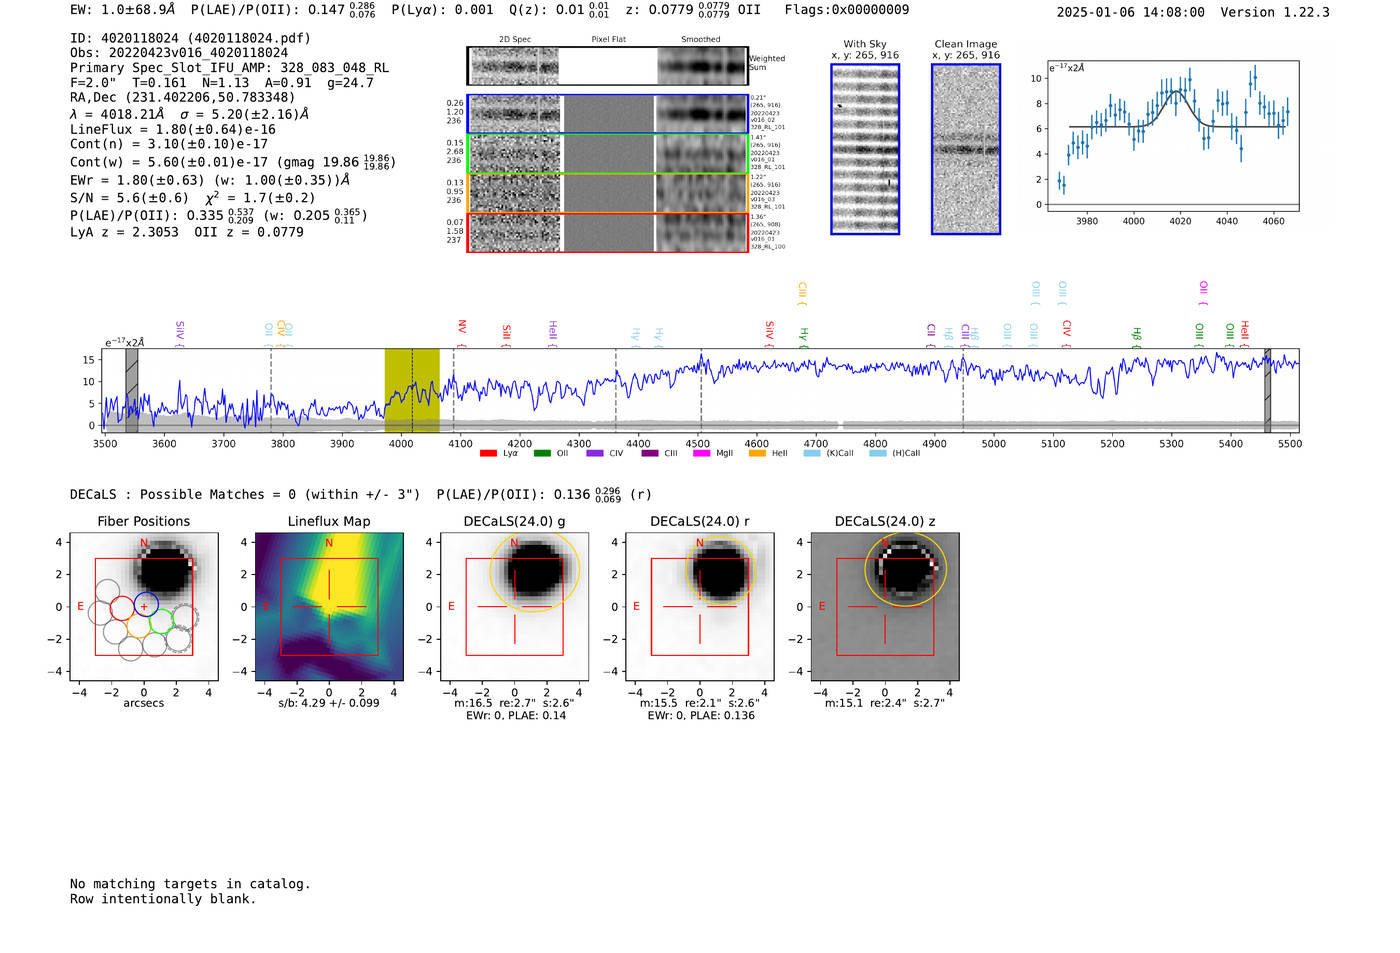The height and width of the screenshot is (953, 1400).
Task: Select the green-bordered fiber spectrum row
Action: point(607,154)
